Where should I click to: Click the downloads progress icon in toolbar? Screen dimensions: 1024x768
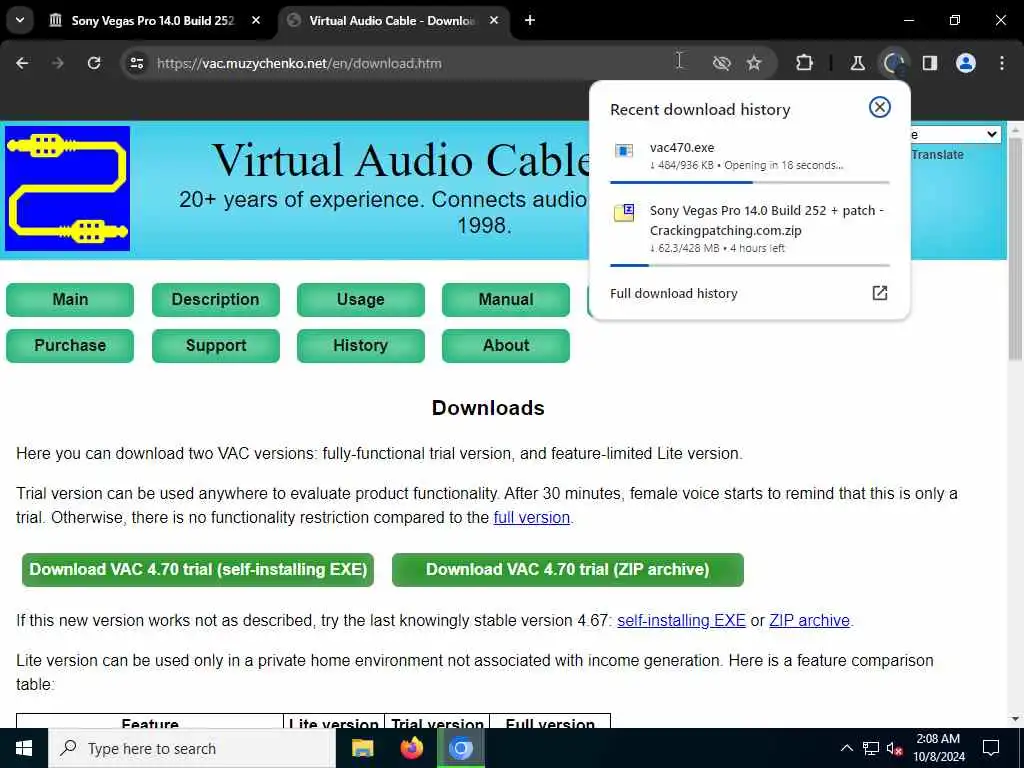[x=893, y=63]
